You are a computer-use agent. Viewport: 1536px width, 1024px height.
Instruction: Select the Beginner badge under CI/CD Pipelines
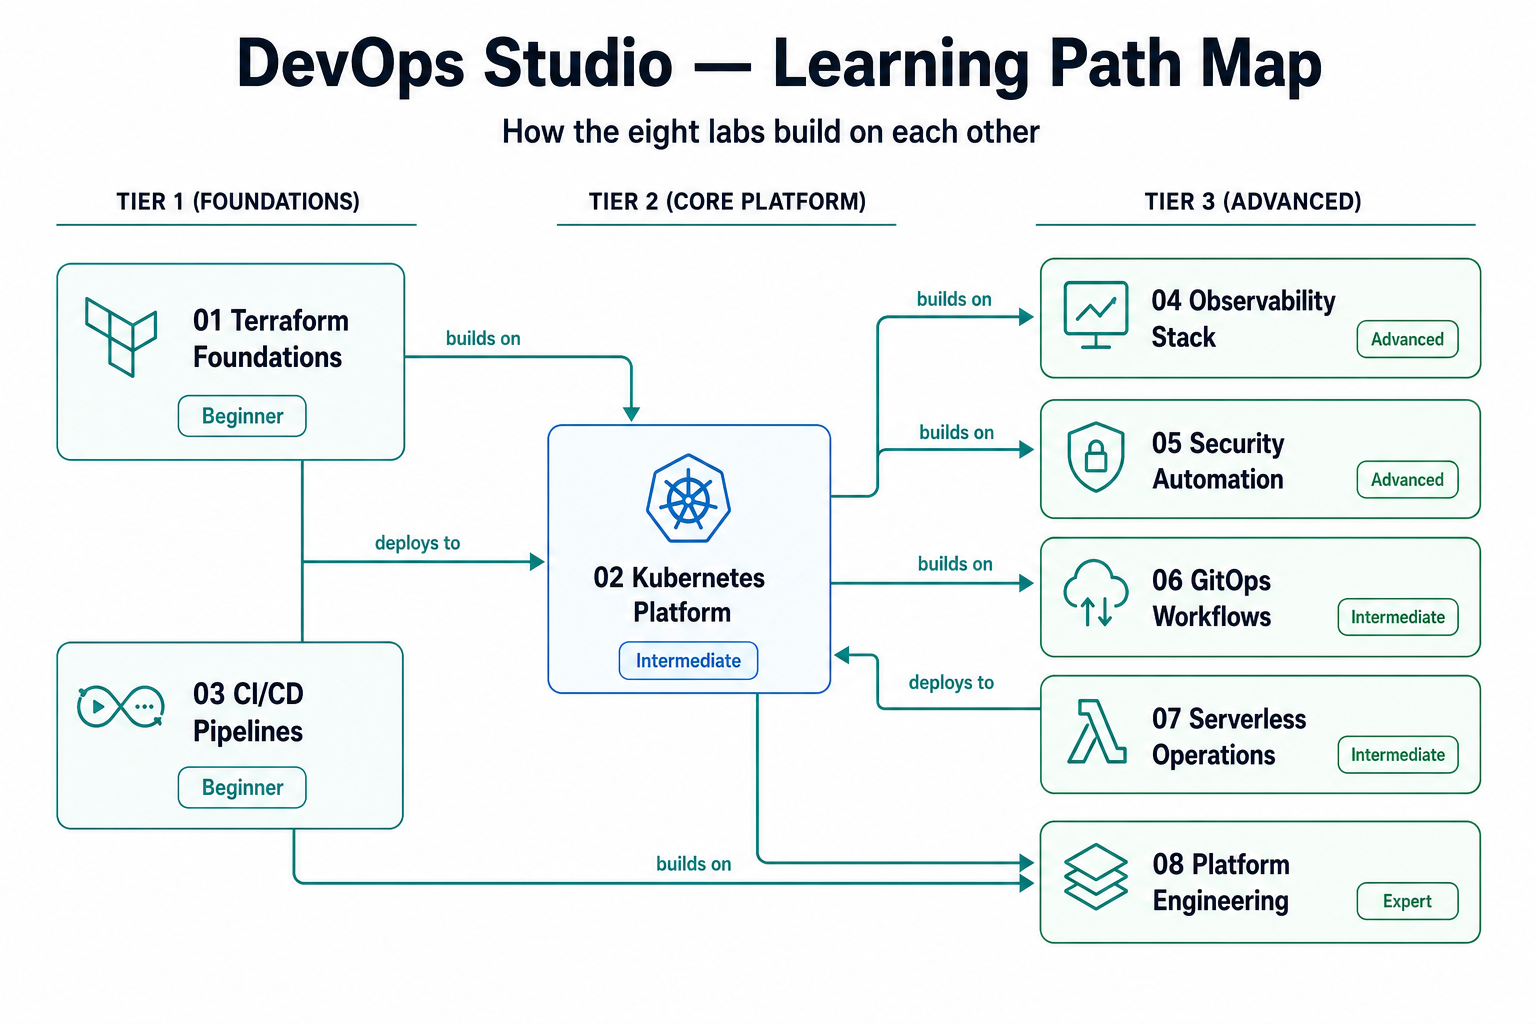click(242, 787)
